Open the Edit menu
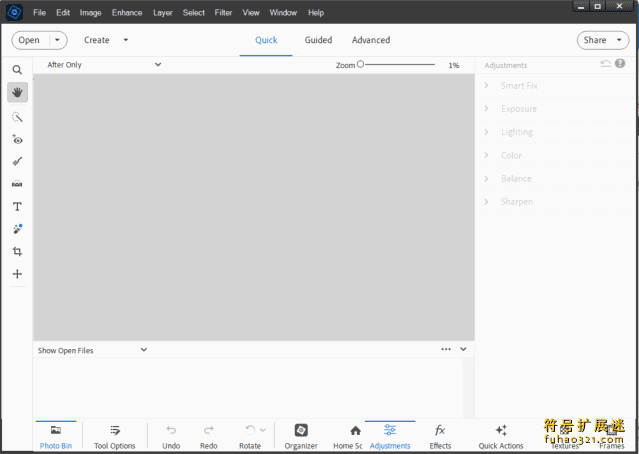Screen dimensions: 639x454 tap(63, 13)
